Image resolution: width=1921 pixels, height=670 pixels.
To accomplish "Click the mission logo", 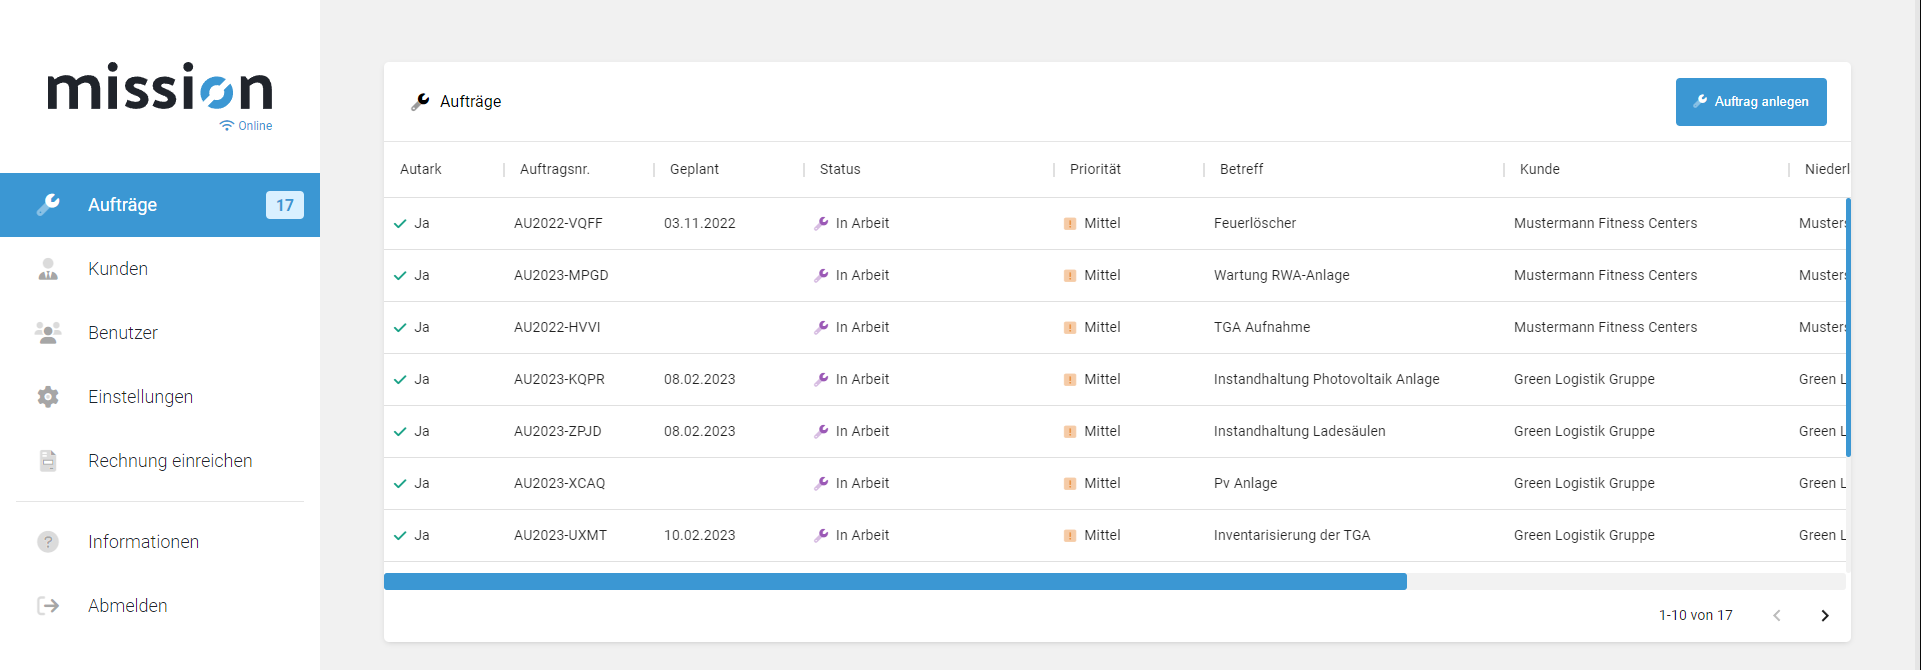I will click(x=160, y=87).
